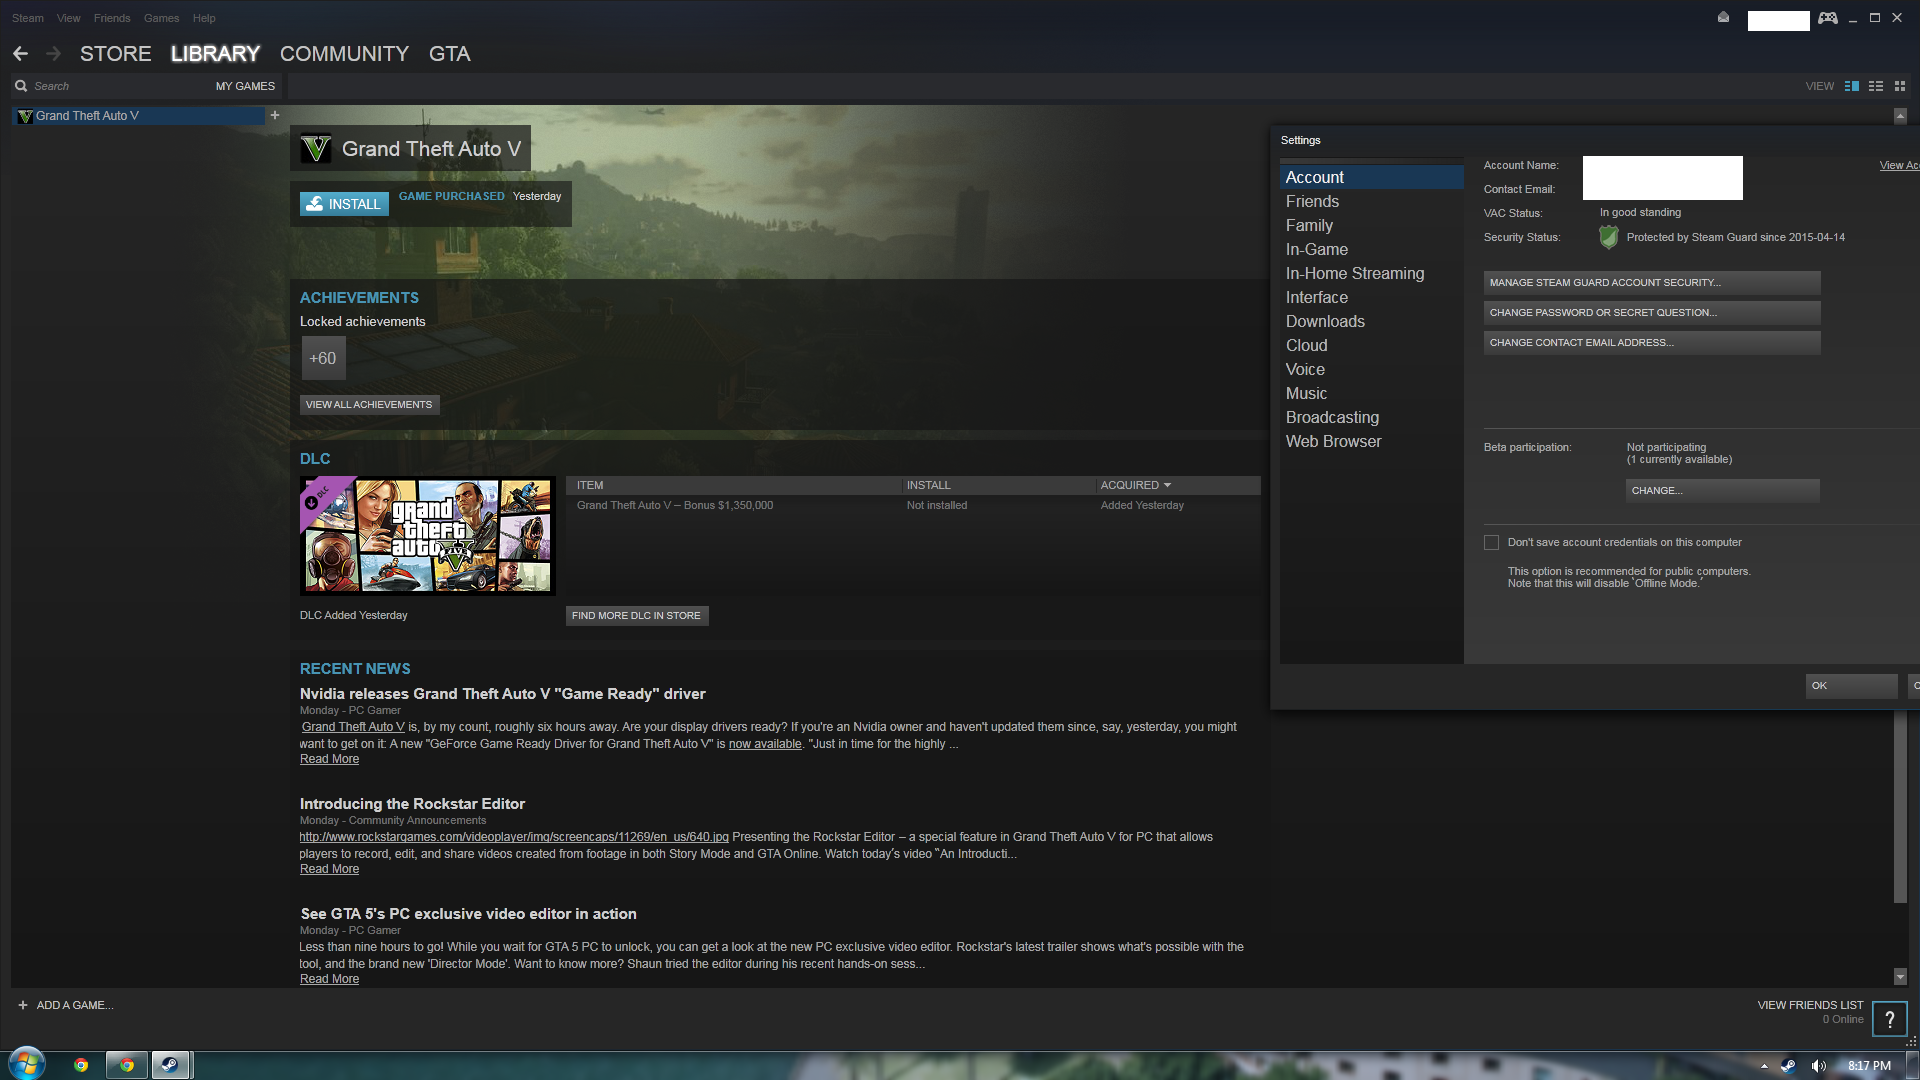Click the search magnifier icon
This screenshot has height=1080, width=1920.
point(21,86)
